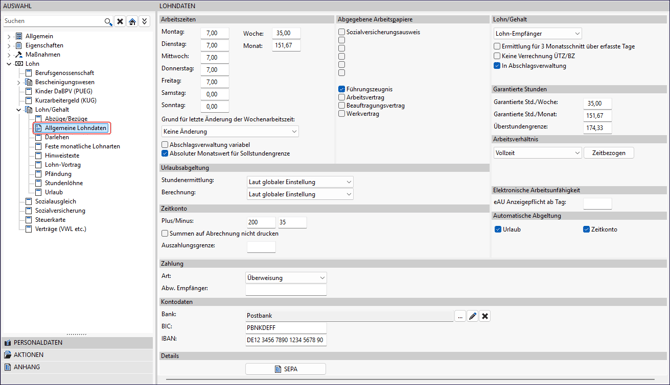
Task: Open Berechnung dropdown
Action: [x=300, y=194]
